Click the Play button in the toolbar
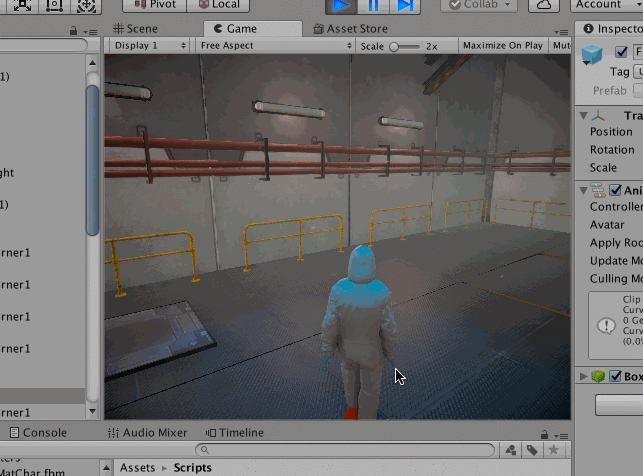The height and width of the screenshot is (476, 643). click(x=341, y=6)
